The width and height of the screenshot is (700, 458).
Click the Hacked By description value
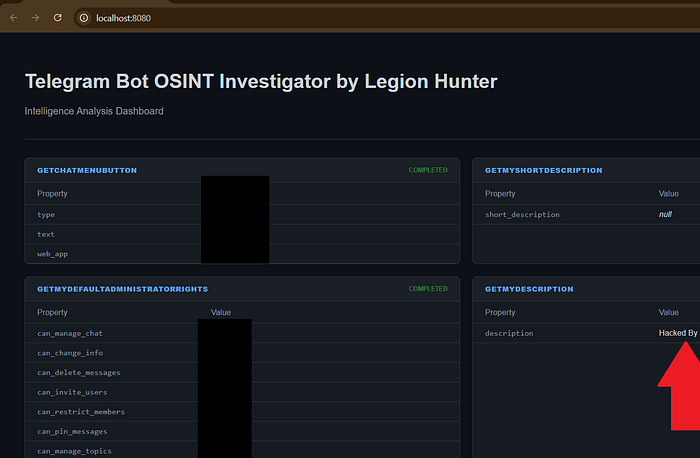point(678,333)
